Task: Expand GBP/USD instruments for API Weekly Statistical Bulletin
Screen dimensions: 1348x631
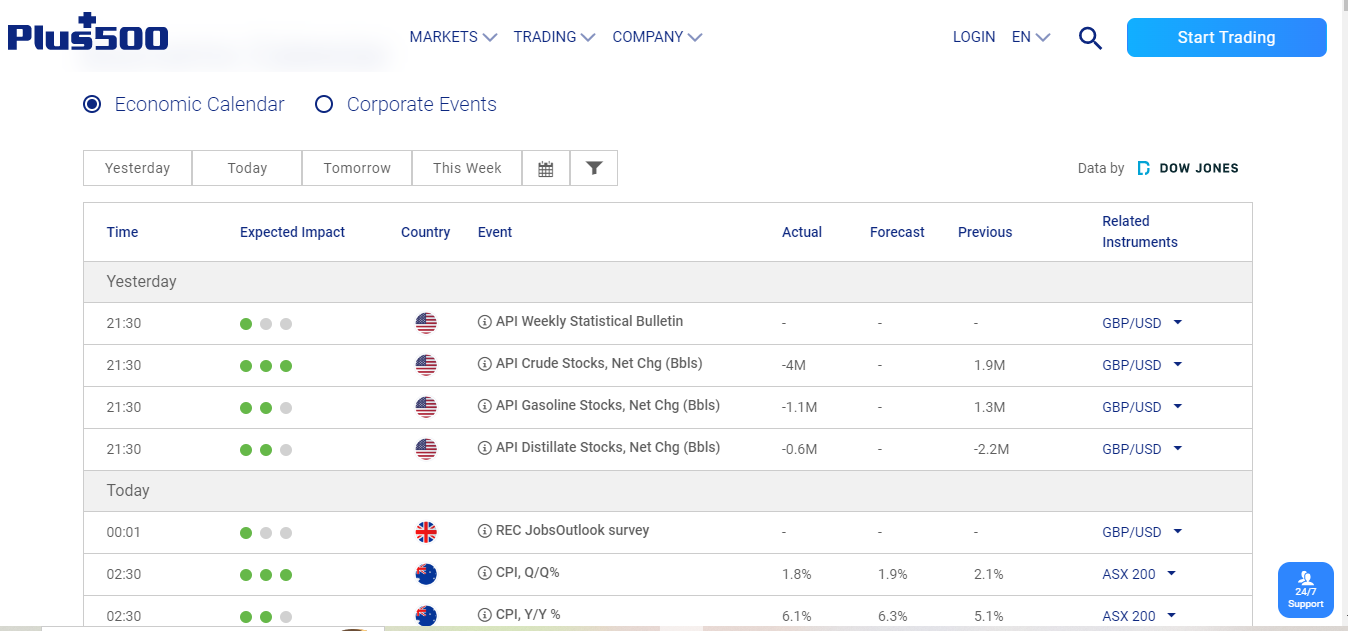Action: coord(1142,323)
